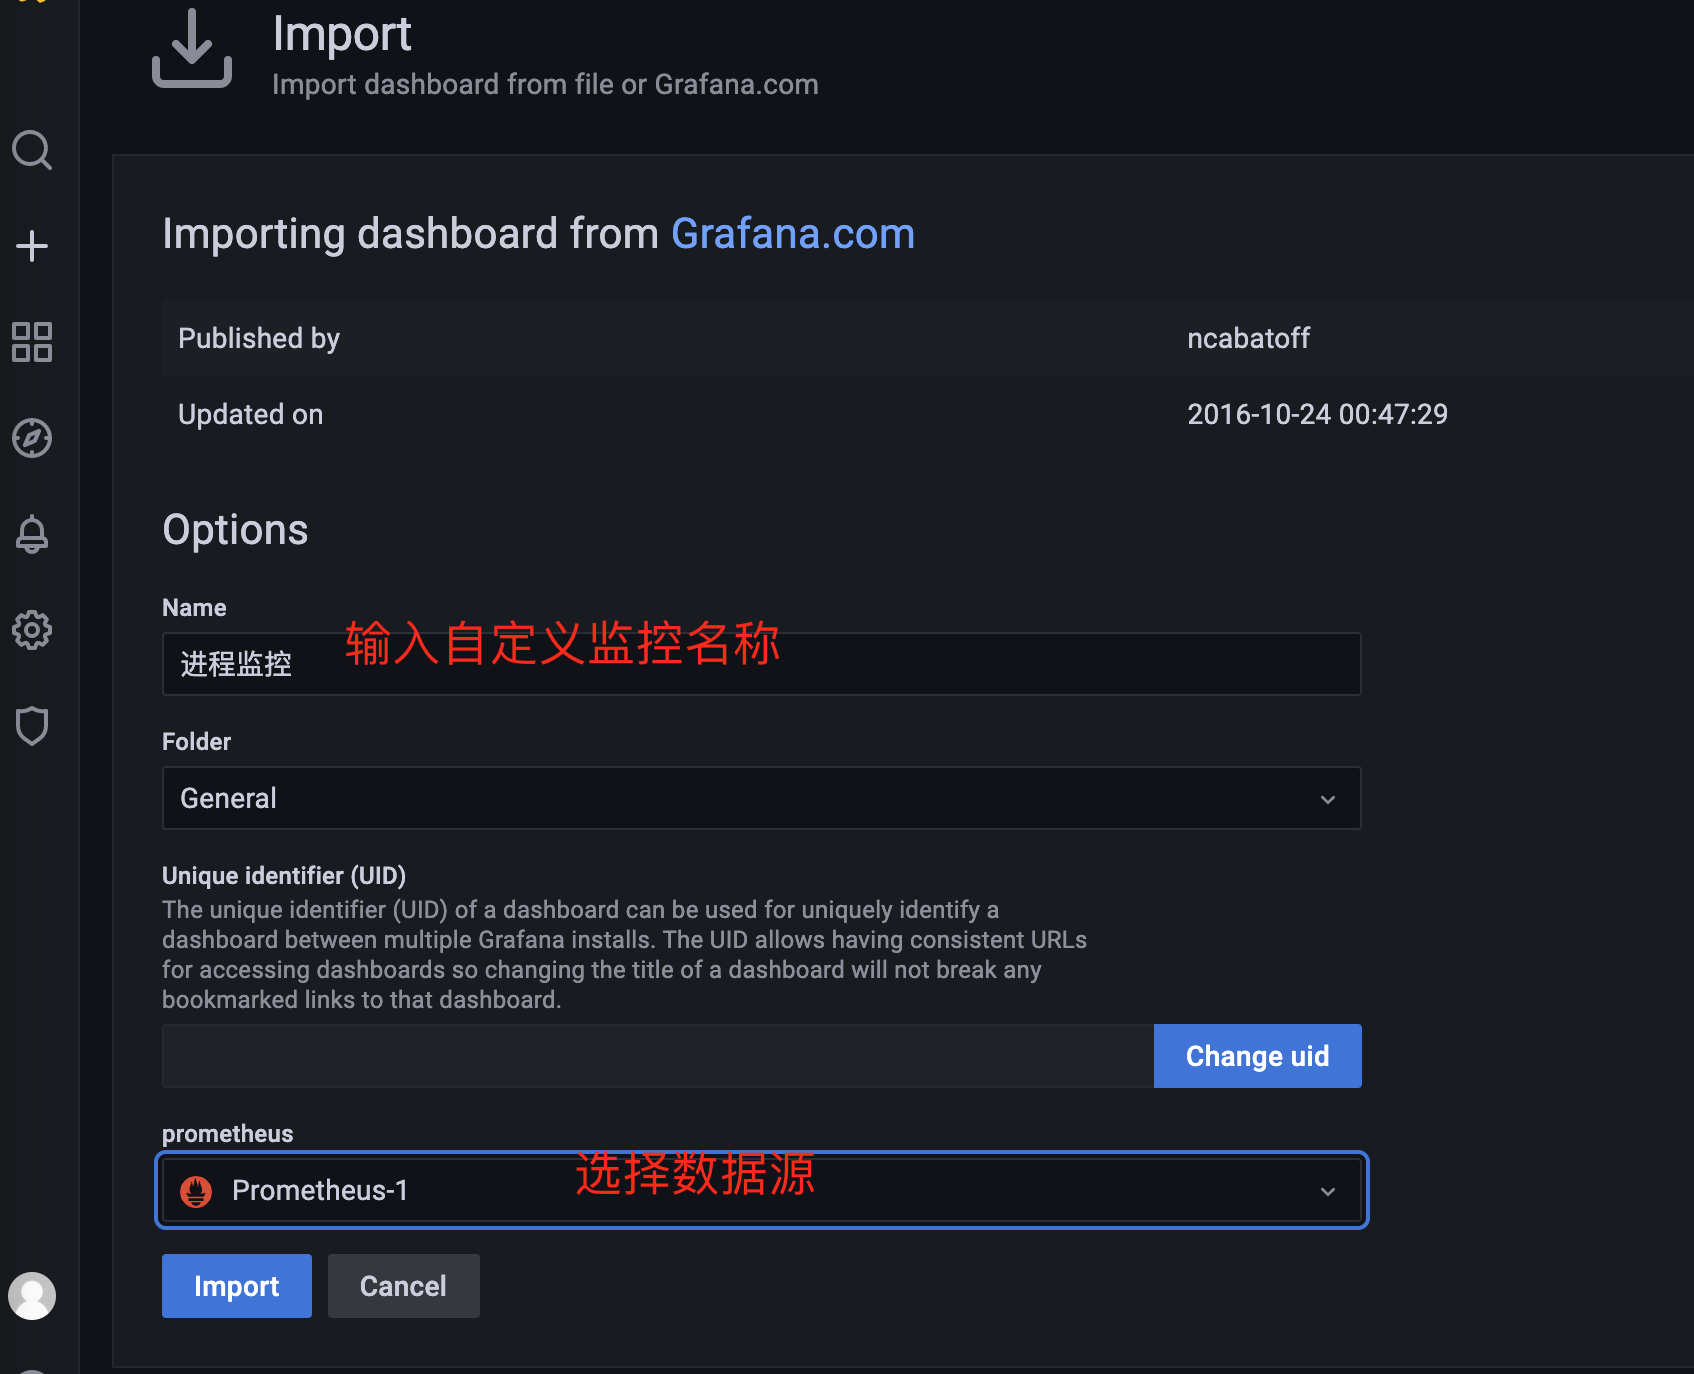The height and width of the screenshot is (1374, 1694).
Task: Click the publisher name ncabatoff
Action: click(1248, 338)
